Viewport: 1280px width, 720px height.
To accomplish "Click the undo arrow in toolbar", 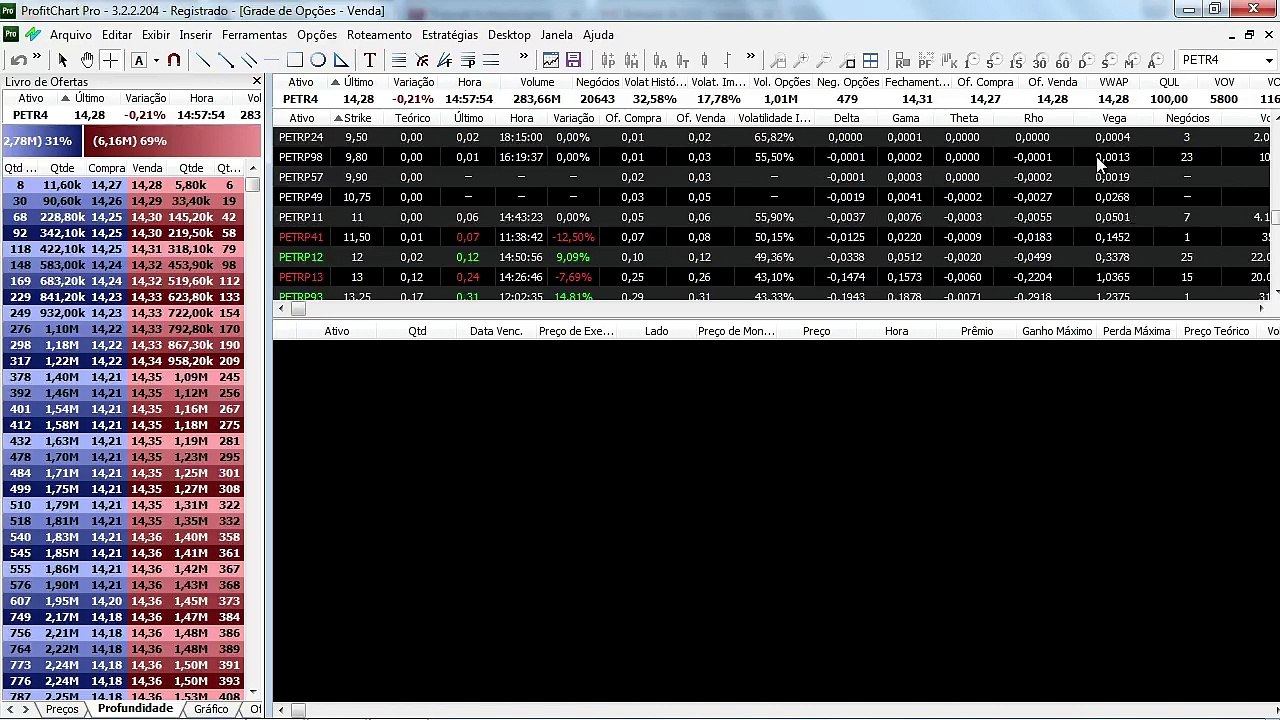I will click(18, 60).
